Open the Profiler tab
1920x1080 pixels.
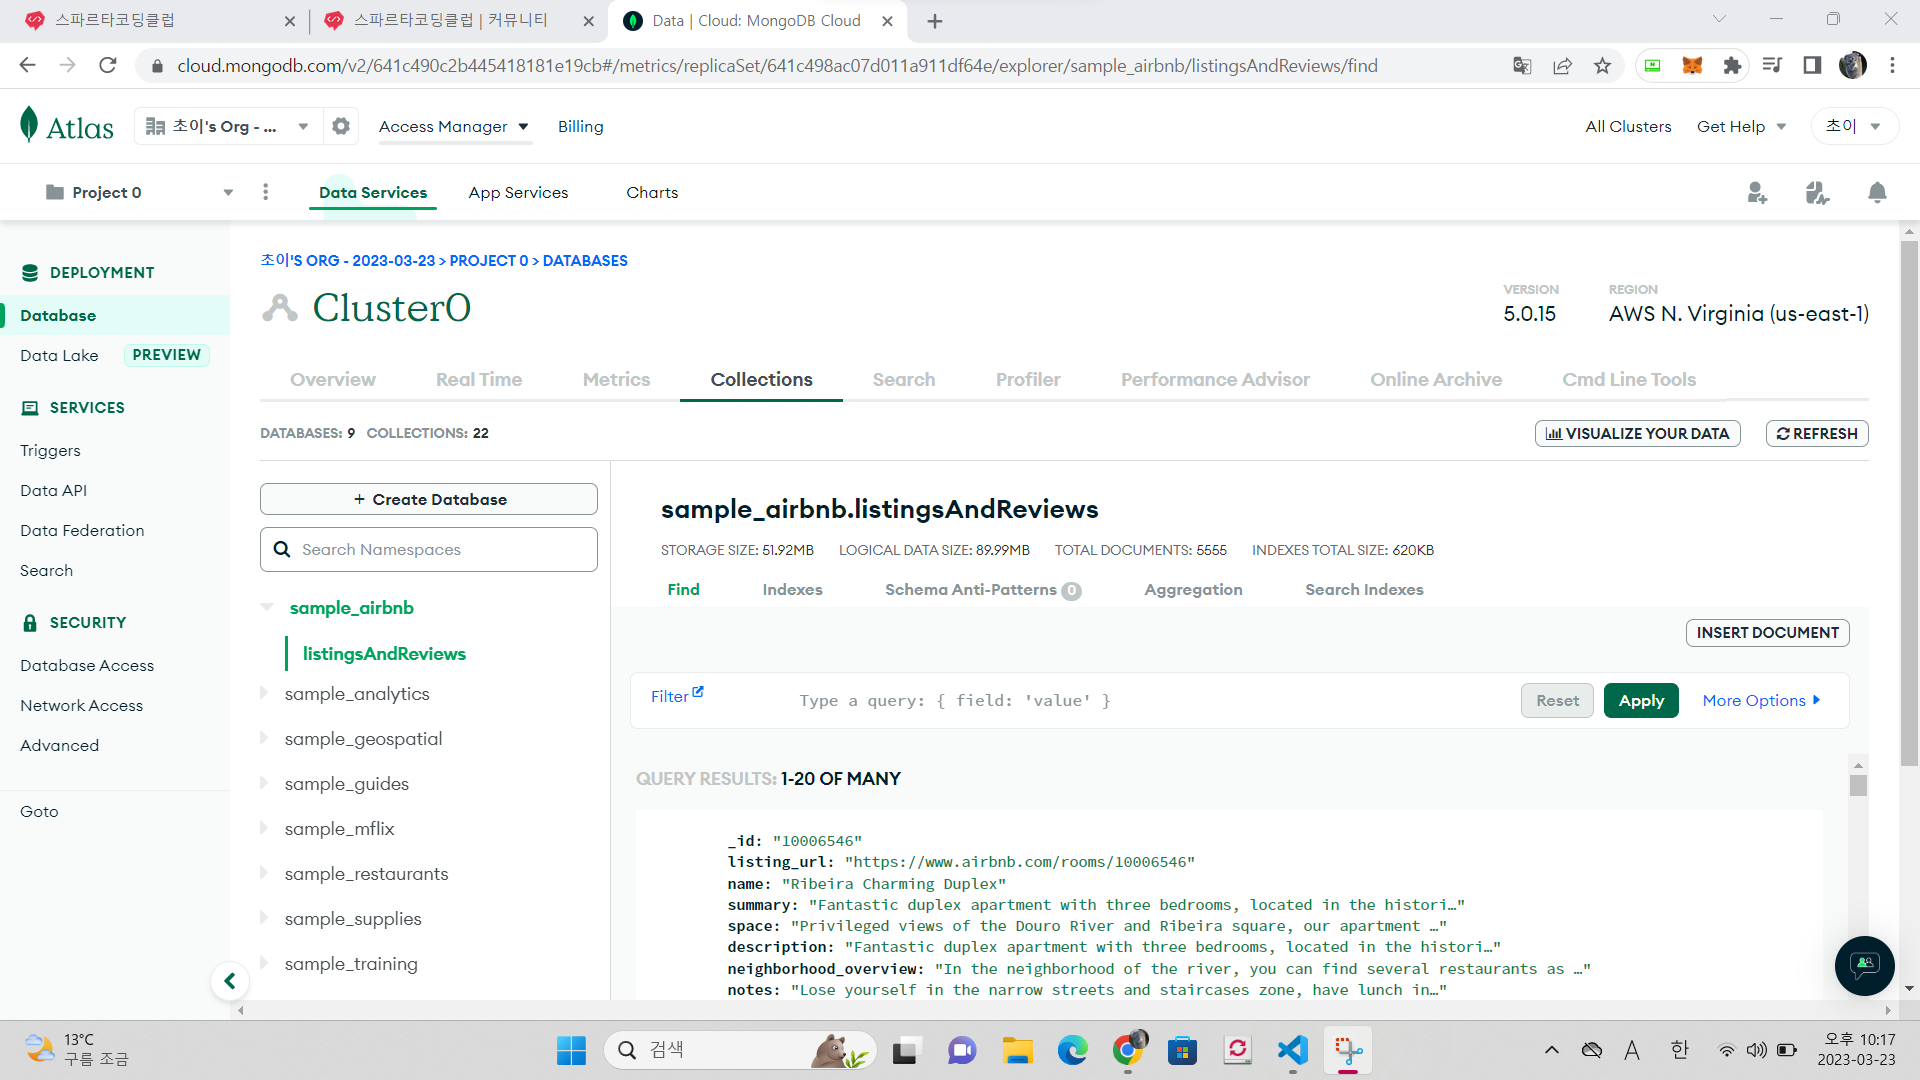1028,380
